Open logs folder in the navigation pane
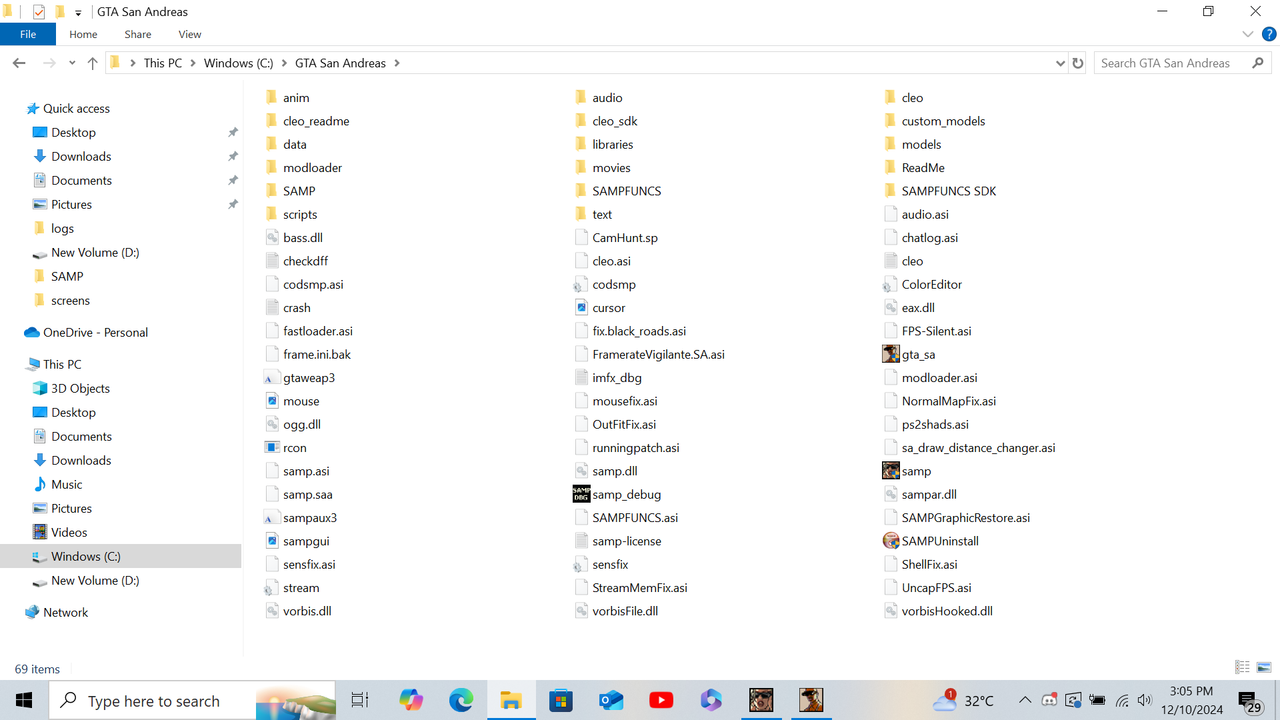The width and height of the screenshot is (1280, 720). tap(62, 228)
